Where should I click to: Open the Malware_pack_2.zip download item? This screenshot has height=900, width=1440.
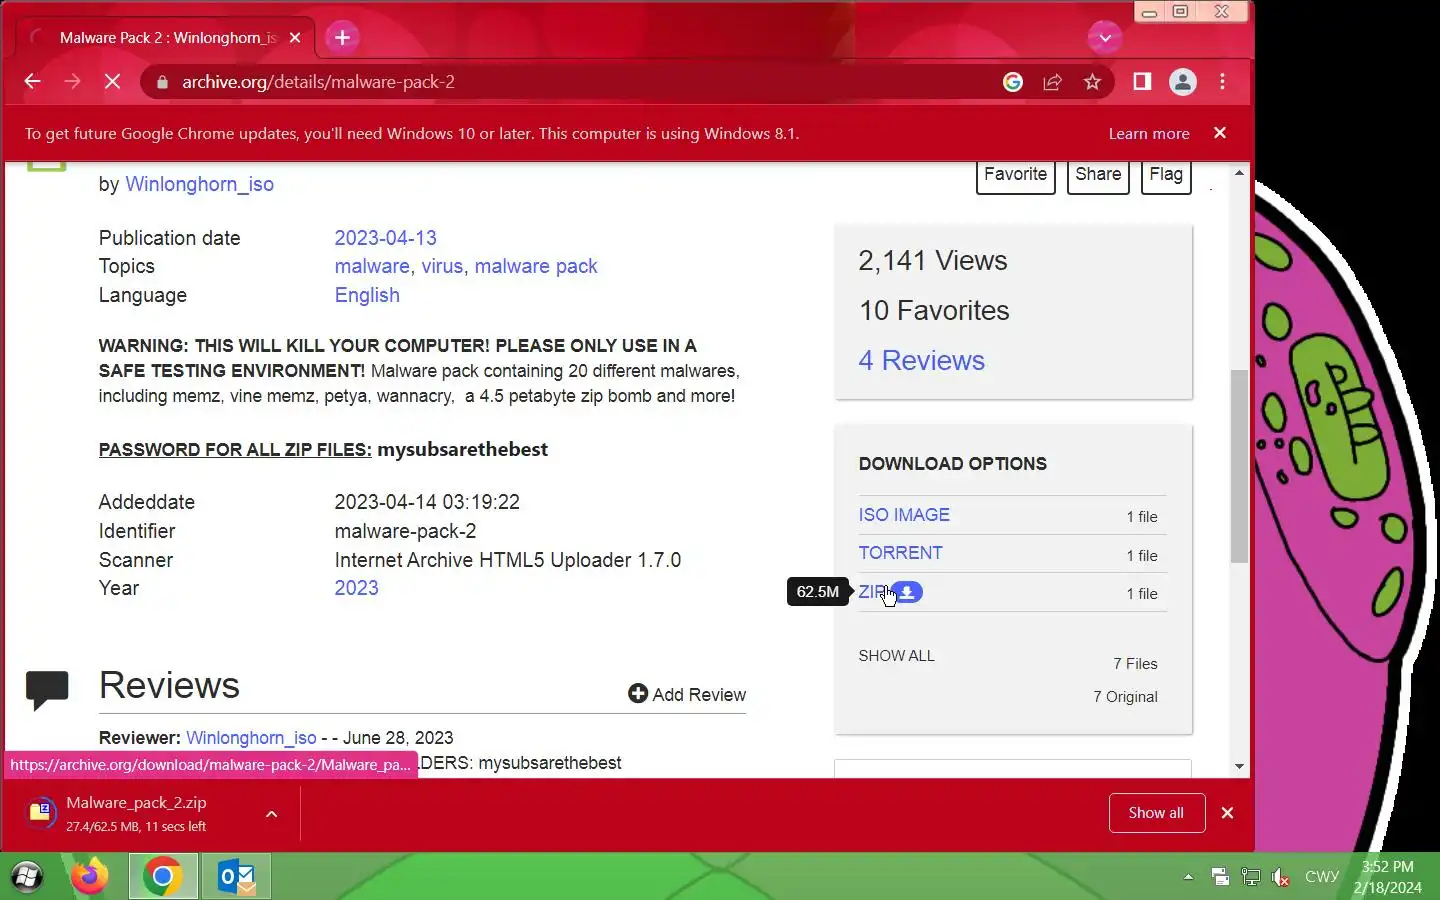(135, 814)
